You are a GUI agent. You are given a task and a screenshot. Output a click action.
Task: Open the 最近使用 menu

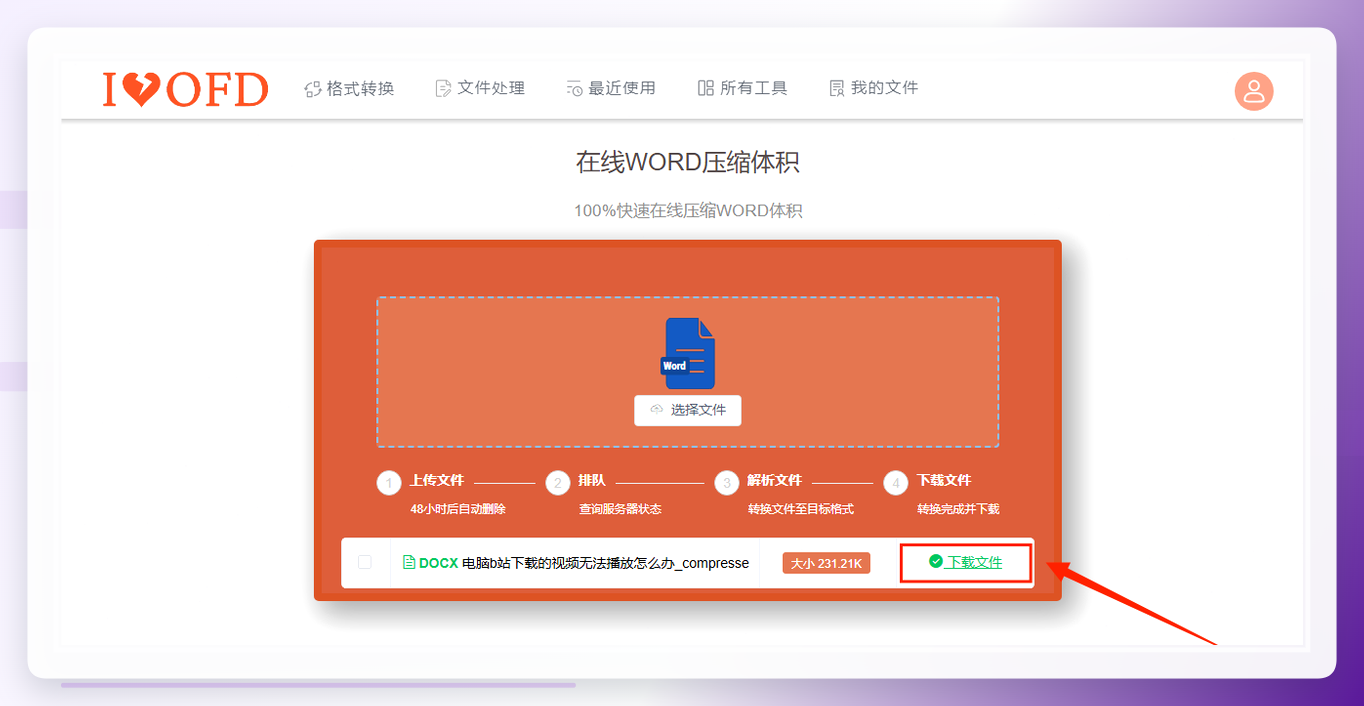(x=611, y=88)
